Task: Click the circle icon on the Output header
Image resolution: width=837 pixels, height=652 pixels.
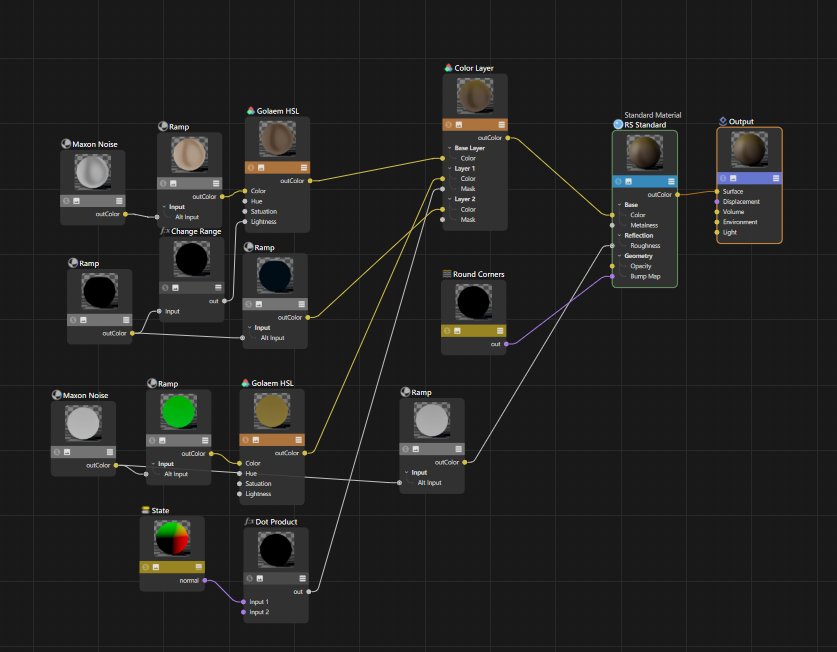Action: (x=723, y=178)
